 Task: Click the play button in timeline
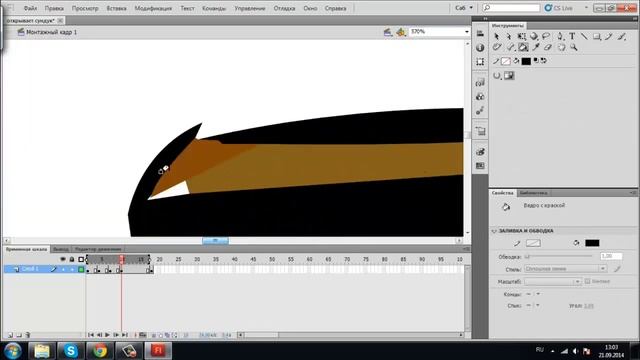[x=107, y=335]
